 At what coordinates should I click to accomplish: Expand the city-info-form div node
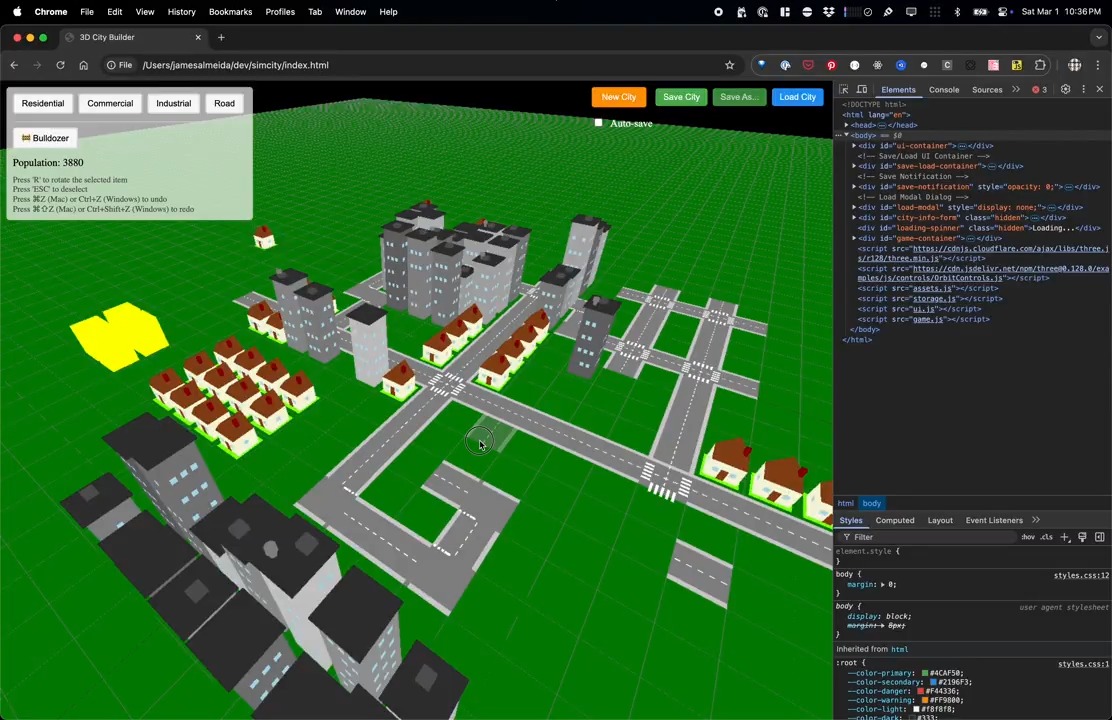click(x=854, y=217)
